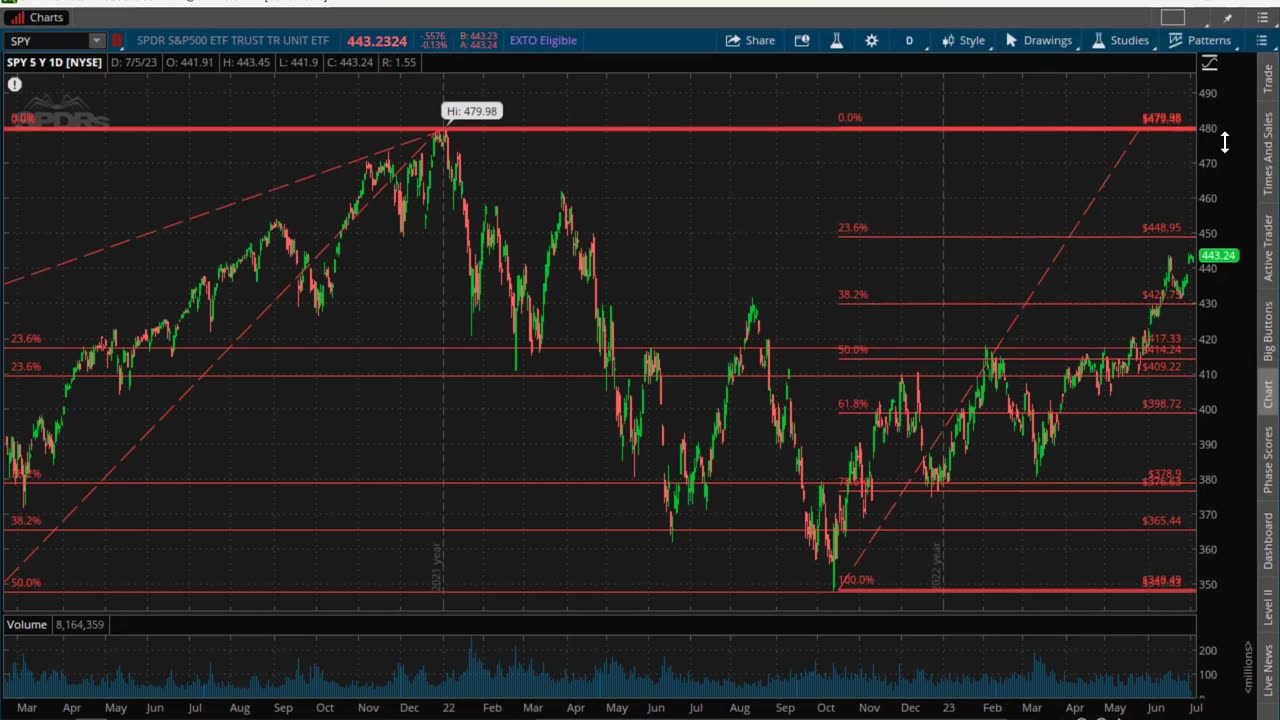Click the Hi: 479.98 price bubble

coord(472,111)
